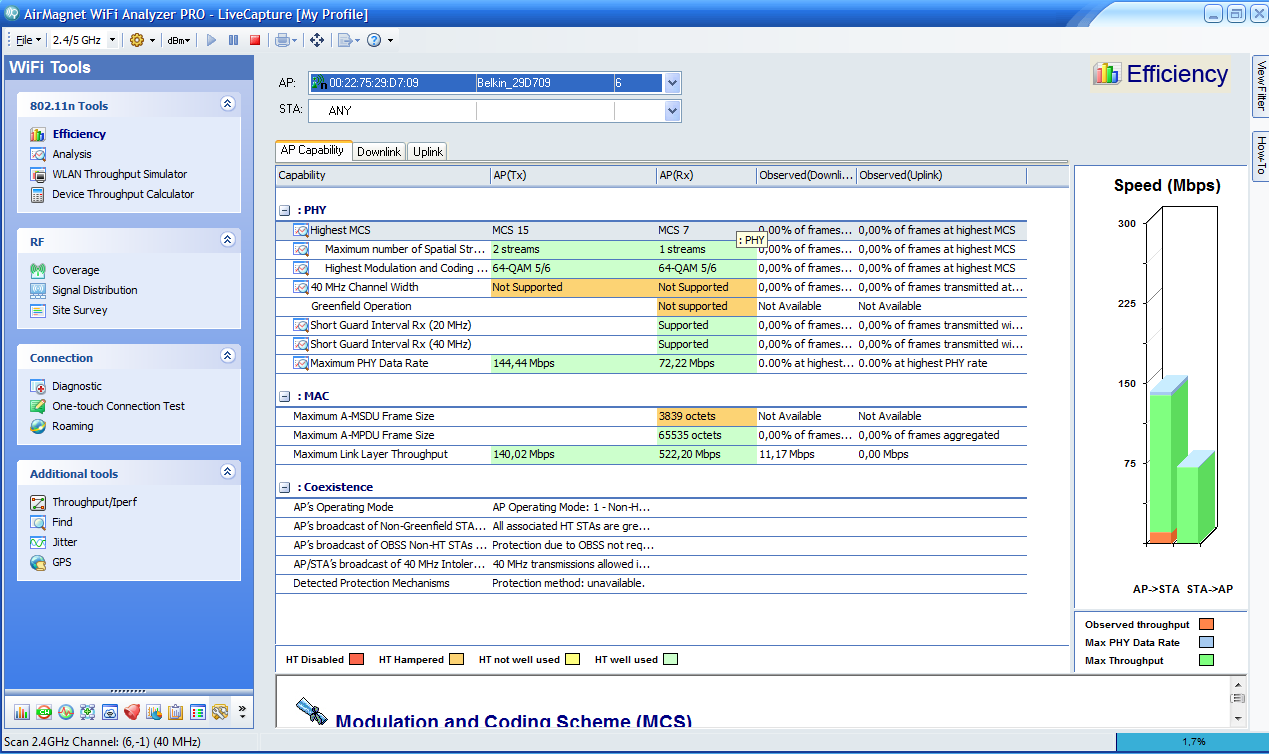Select the AP's Operating Mode row
The height and width of the screenshot is (754, 1269).
(652, 507)
